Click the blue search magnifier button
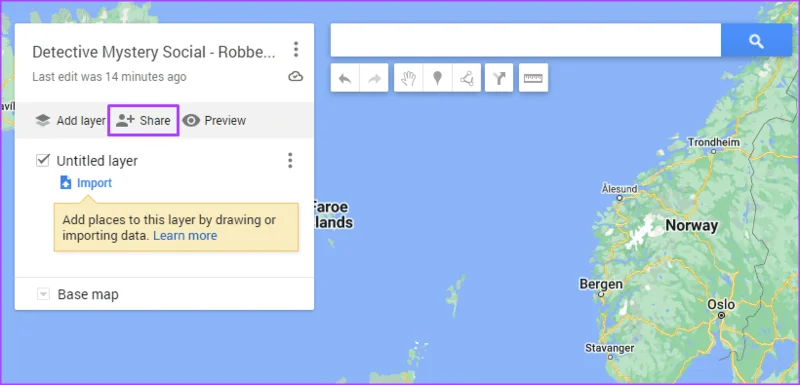Viewport: 800px width, 385px height. [756, 40]
